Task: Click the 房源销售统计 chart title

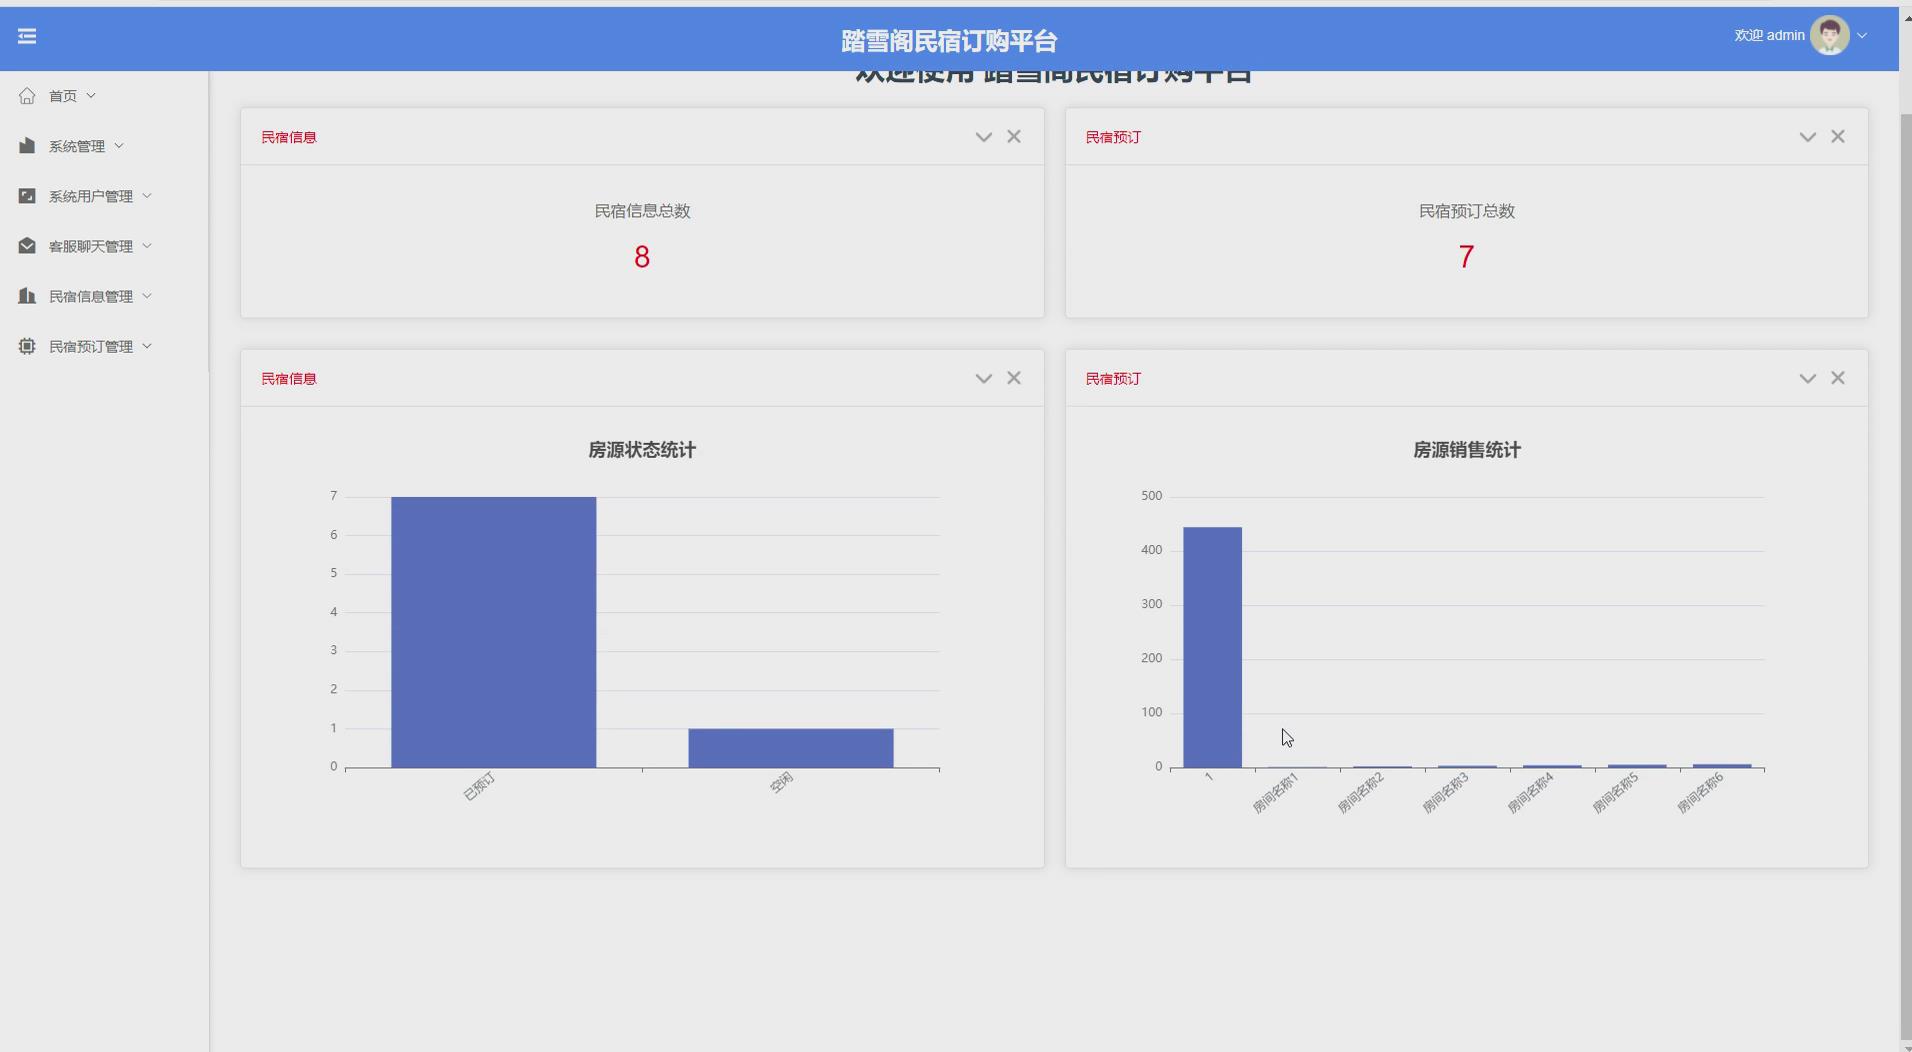Action: click(1466, 450)
